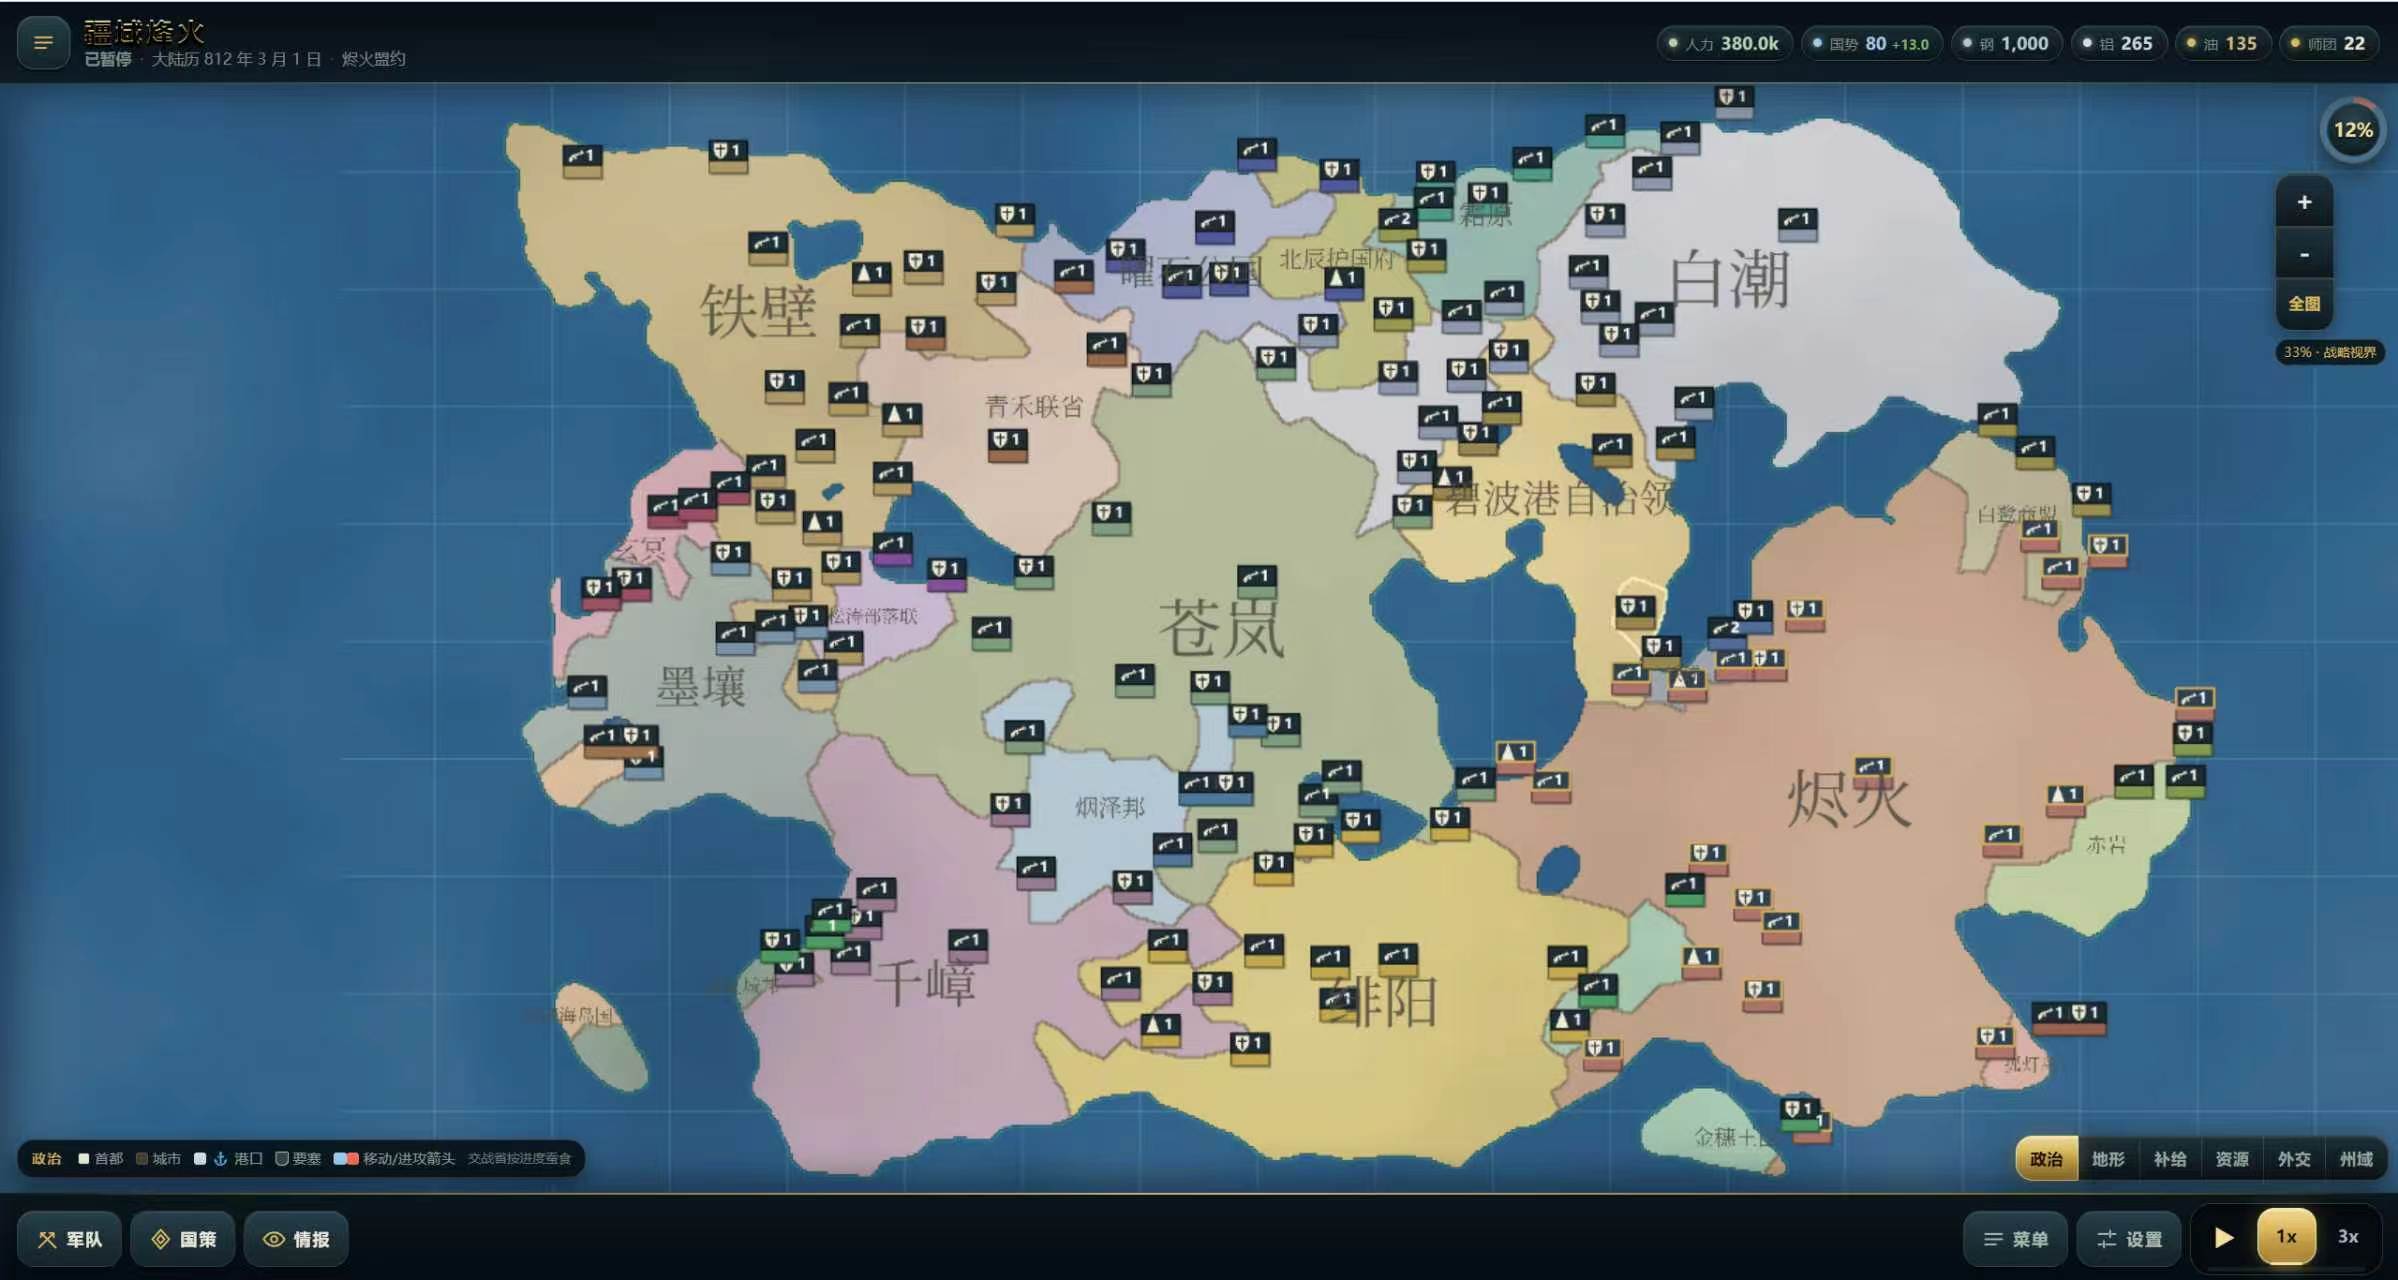Switch map mode to 政治
This screenshot has height=1280, width=2398.
tap(2046, 1158)
